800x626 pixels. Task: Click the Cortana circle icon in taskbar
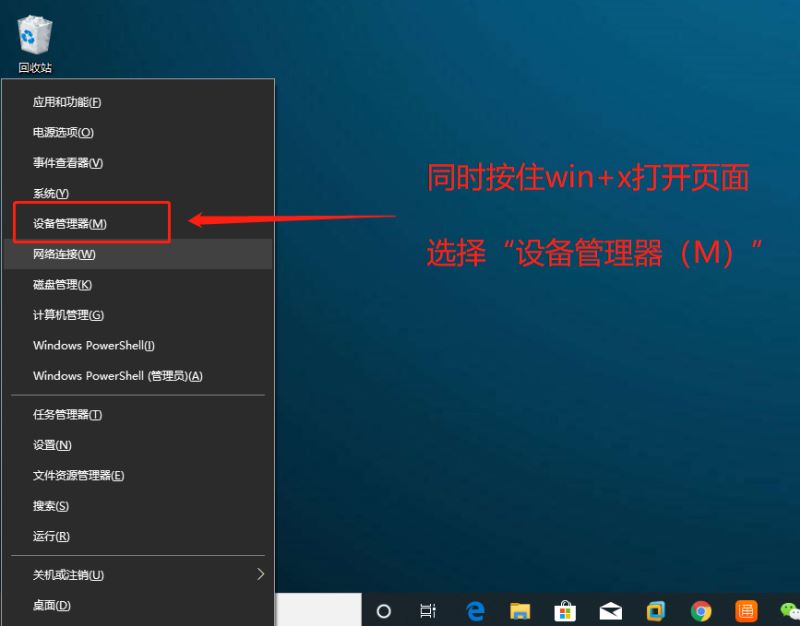click(383, 611)
